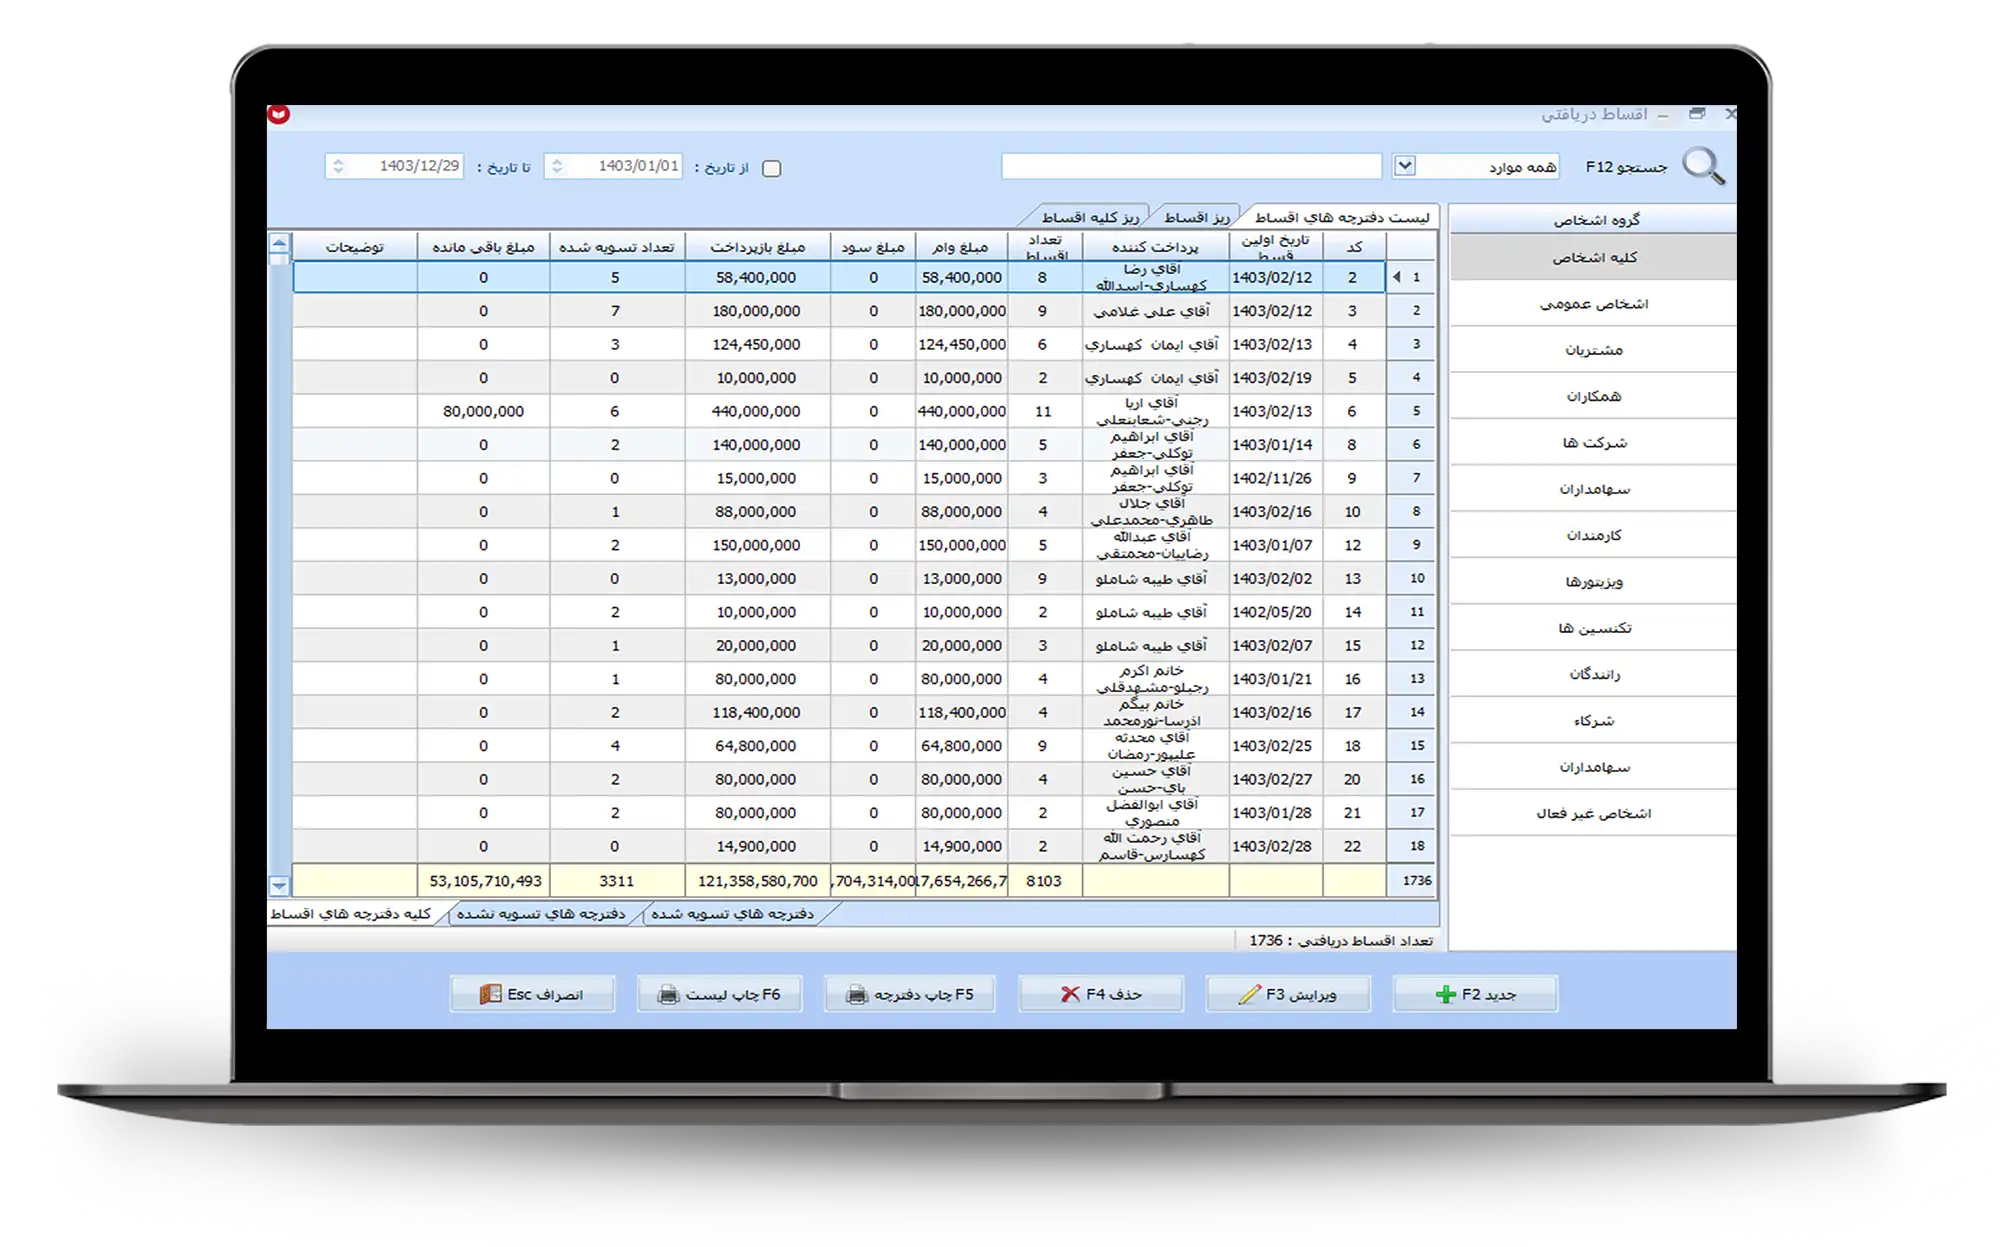Click the pencil Edit F3 button
Viewport: 2000px width, 1247px height.
1288,994
